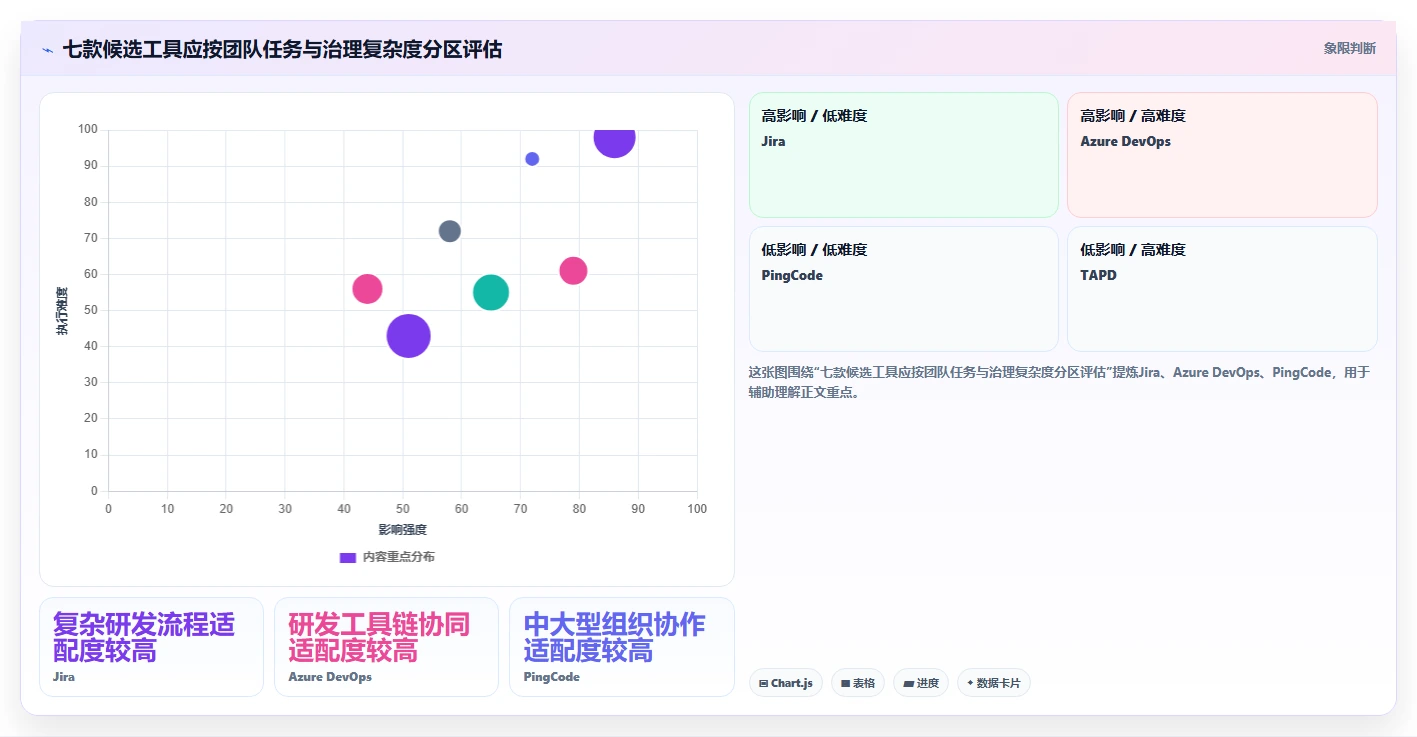Click the 执行难度 y-axis label
The image size is (1417, 737).
coord(62,310)
